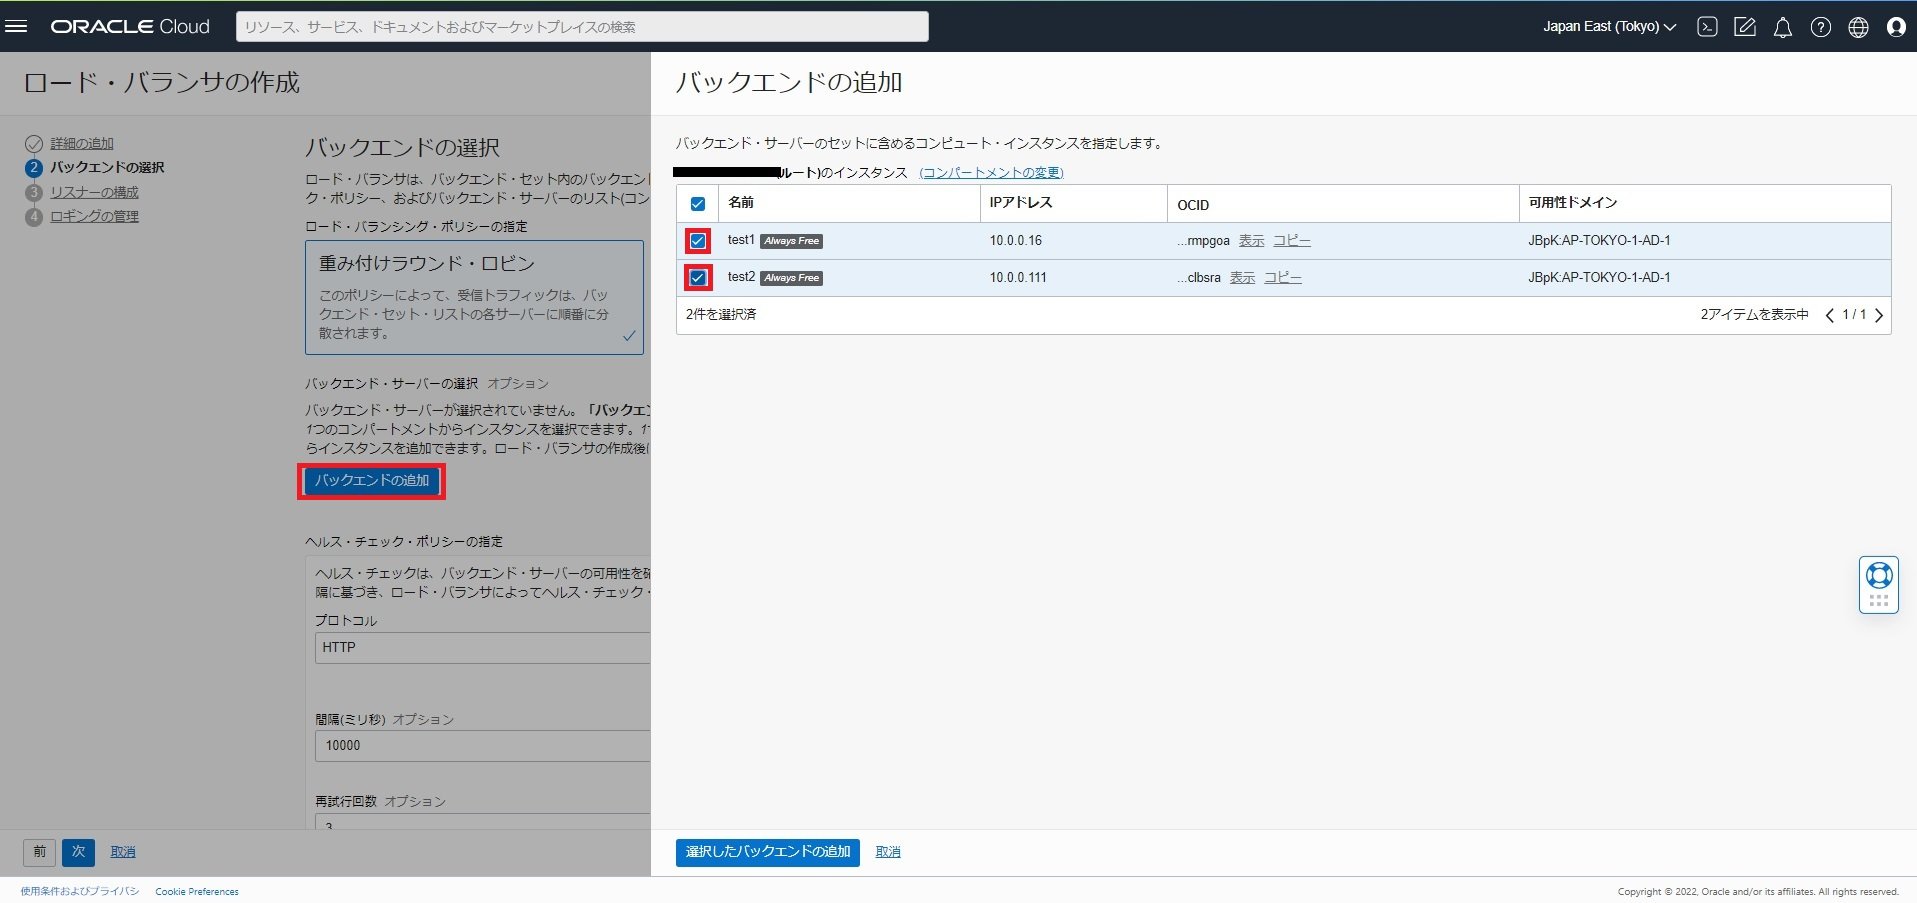Image resolution: width=1917 pixels, height=903 pixels.
Task: Click the next page chevron in pagination
Action: [1879, 315]
